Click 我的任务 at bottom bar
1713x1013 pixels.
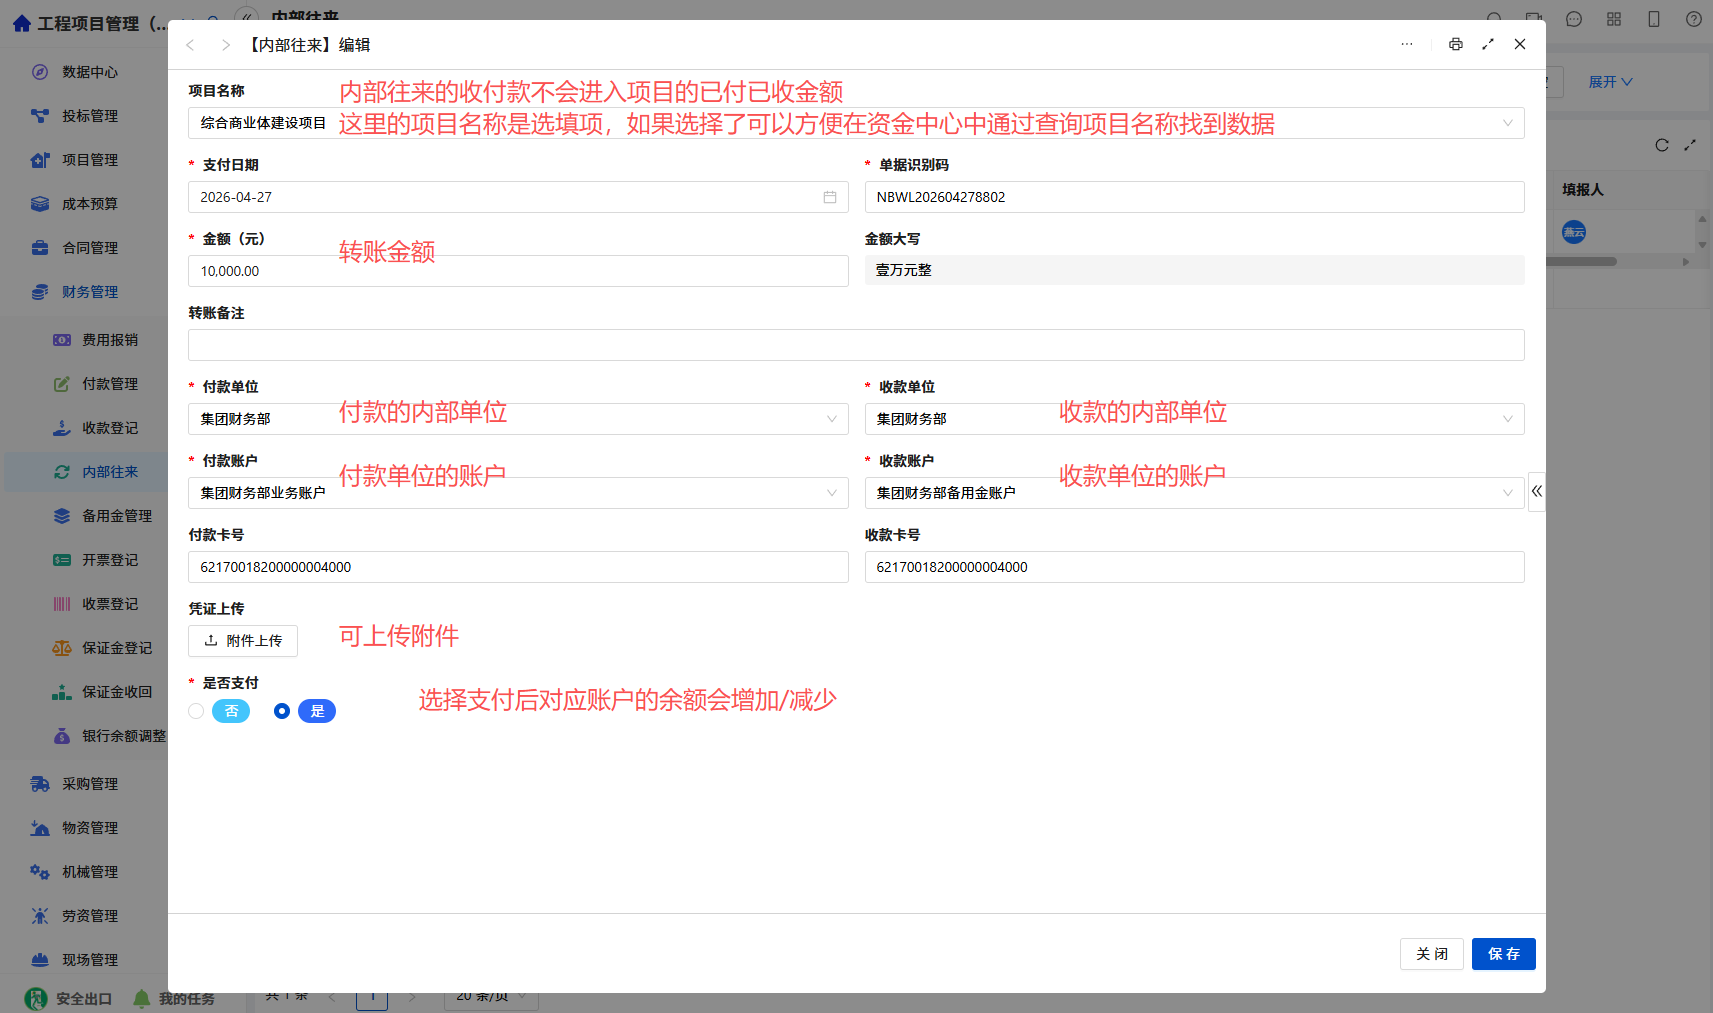pyautogui.click(x=174, y=998)
